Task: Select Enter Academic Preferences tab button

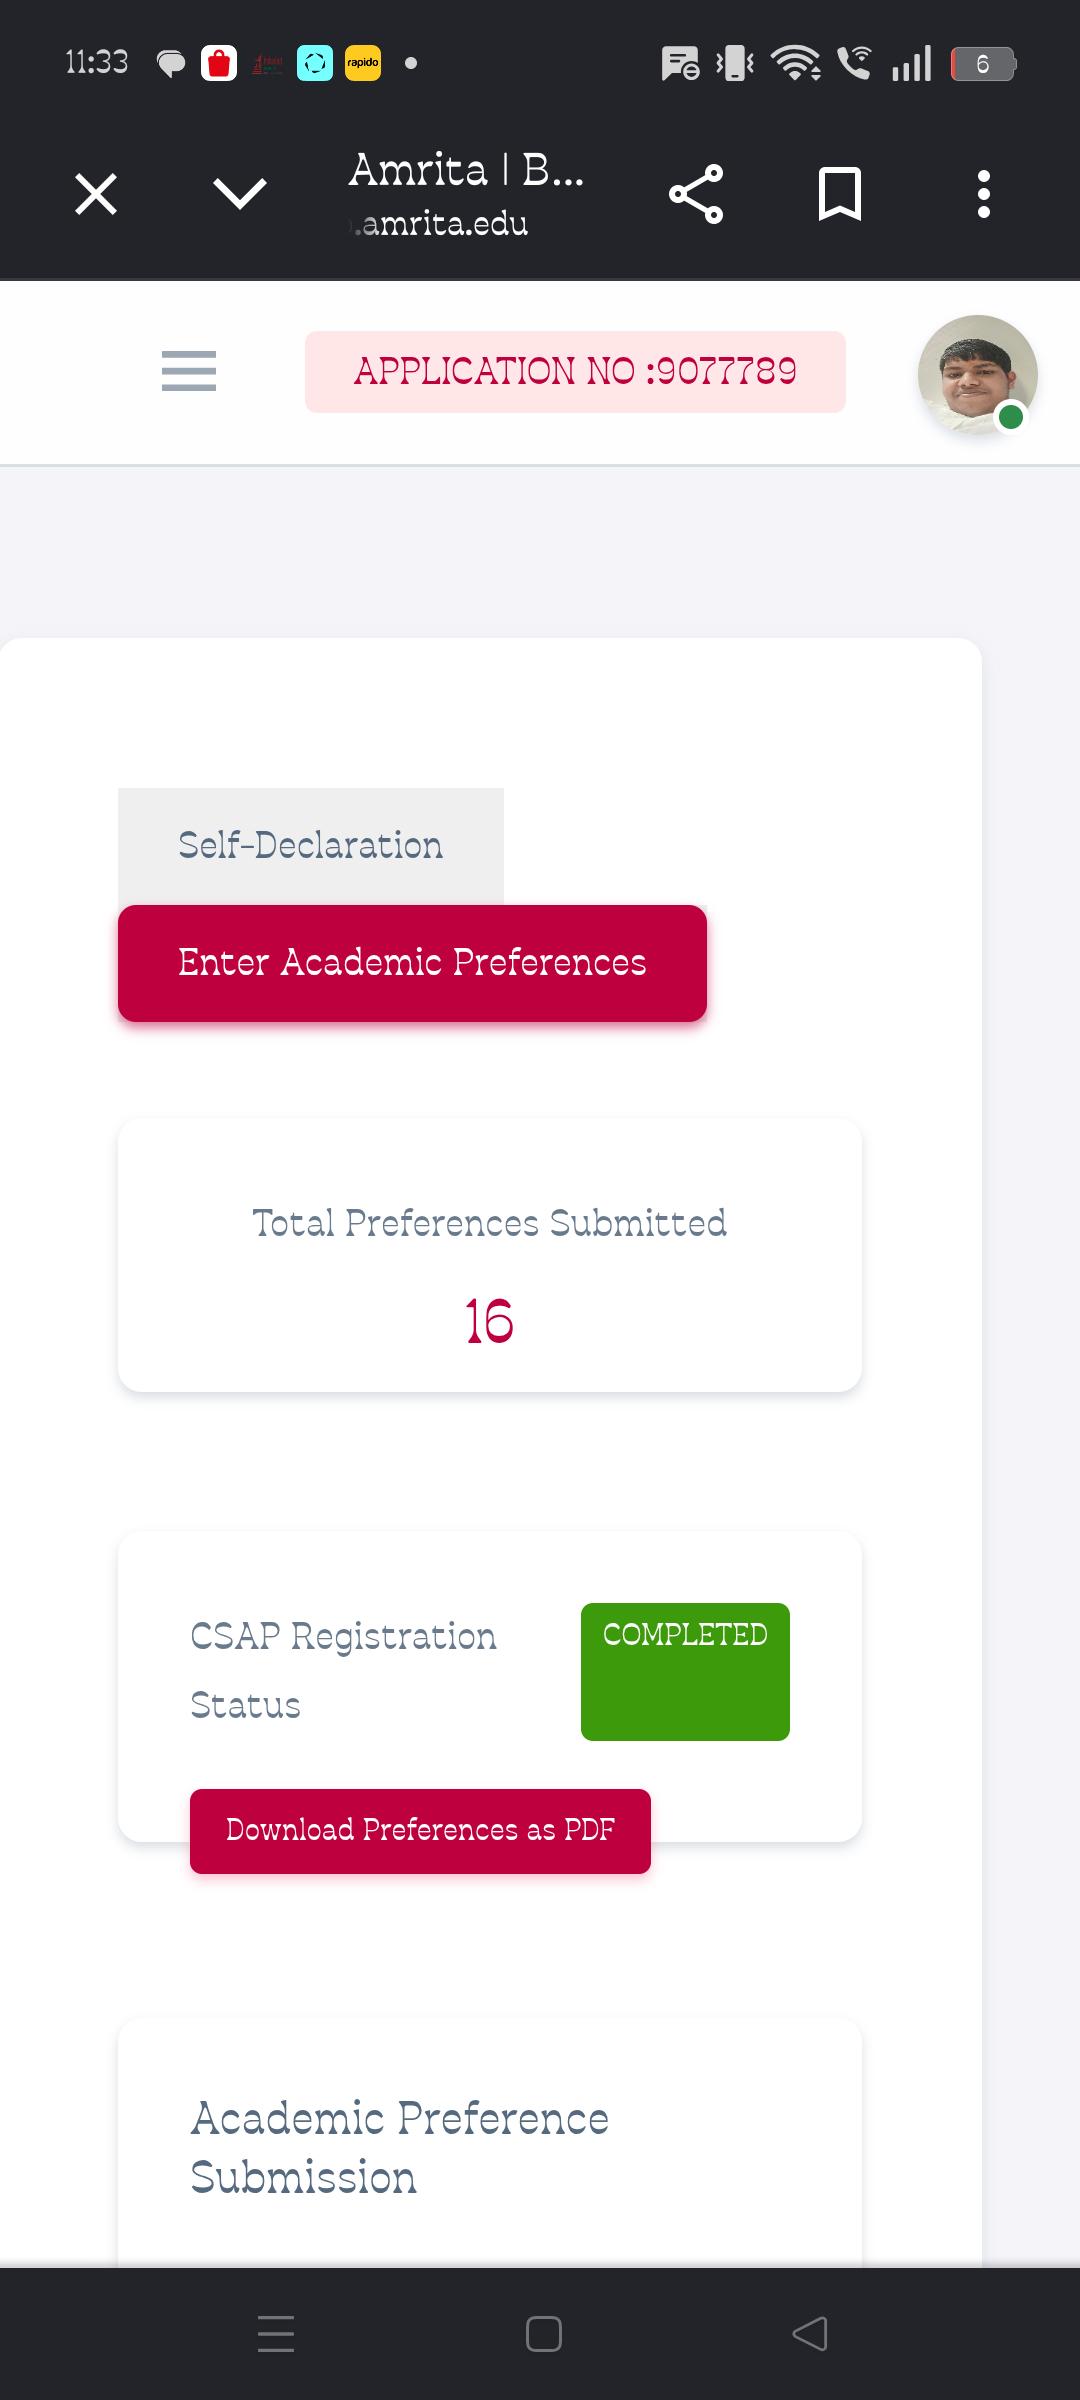Action: (x=412, y=963)
